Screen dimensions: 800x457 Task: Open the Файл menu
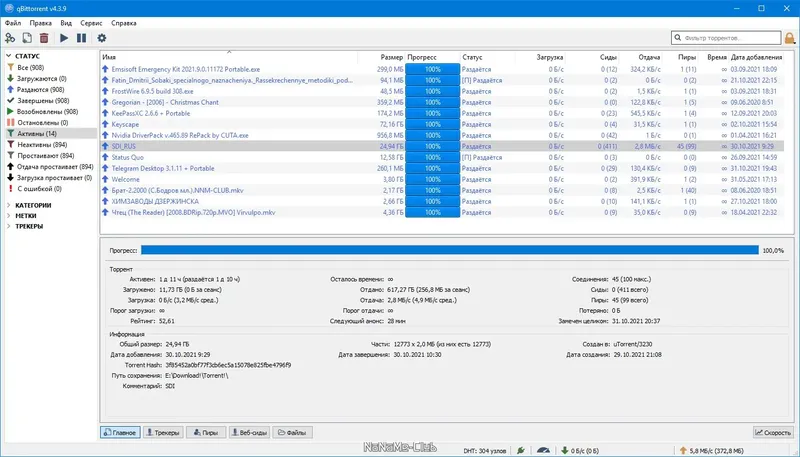pos(13,23)
